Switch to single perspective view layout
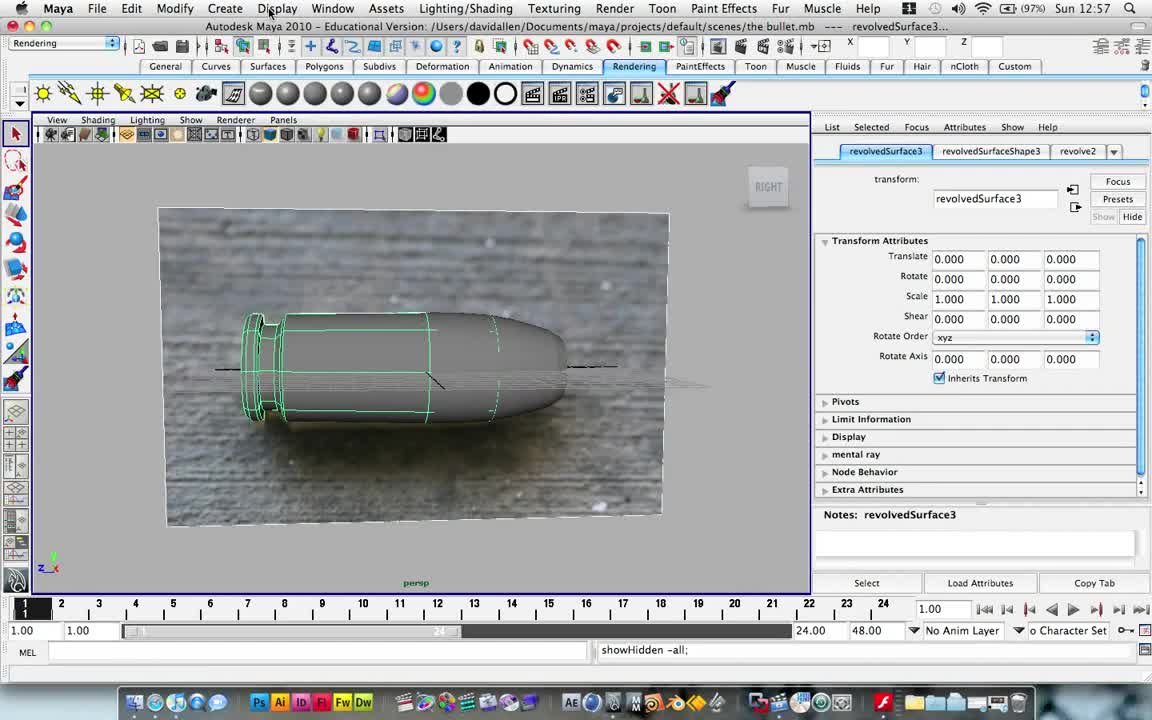The image size is (1152, 720). coord(15,413)
